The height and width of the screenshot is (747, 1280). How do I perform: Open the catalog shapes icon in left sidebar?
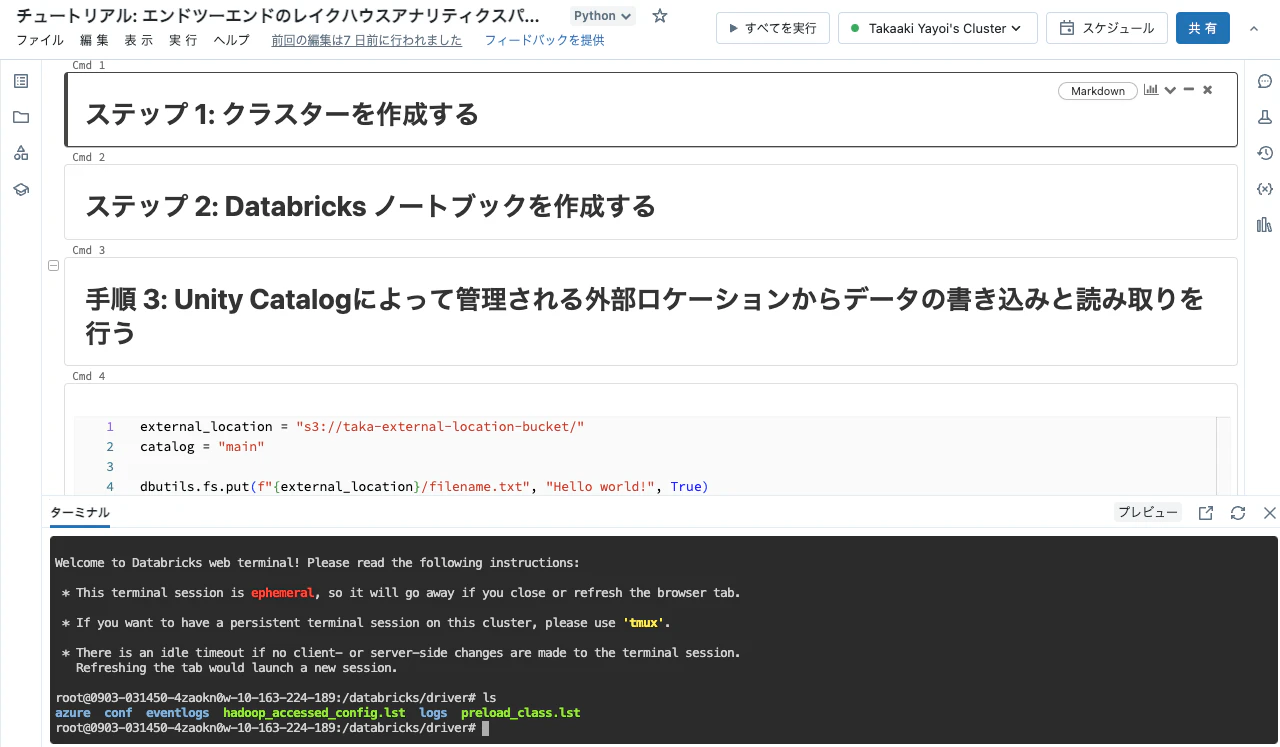point(21,153)
